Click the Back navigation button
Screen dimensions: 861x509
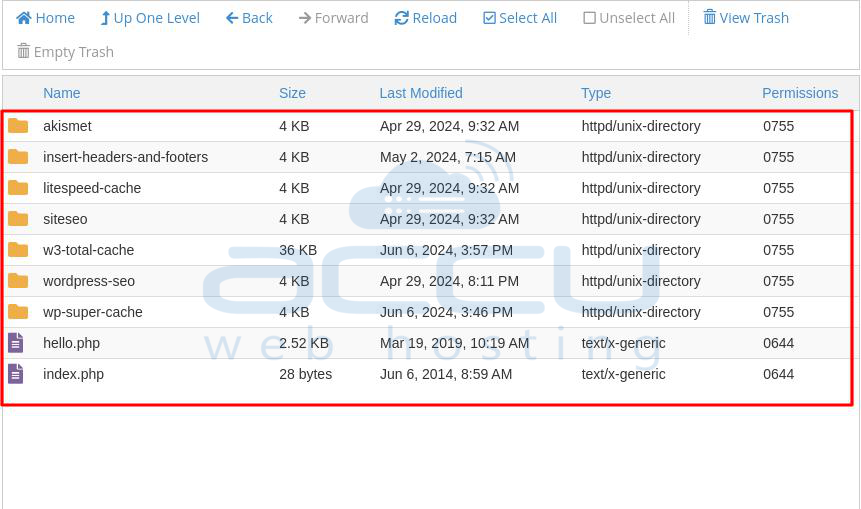[x=249, y=18]
